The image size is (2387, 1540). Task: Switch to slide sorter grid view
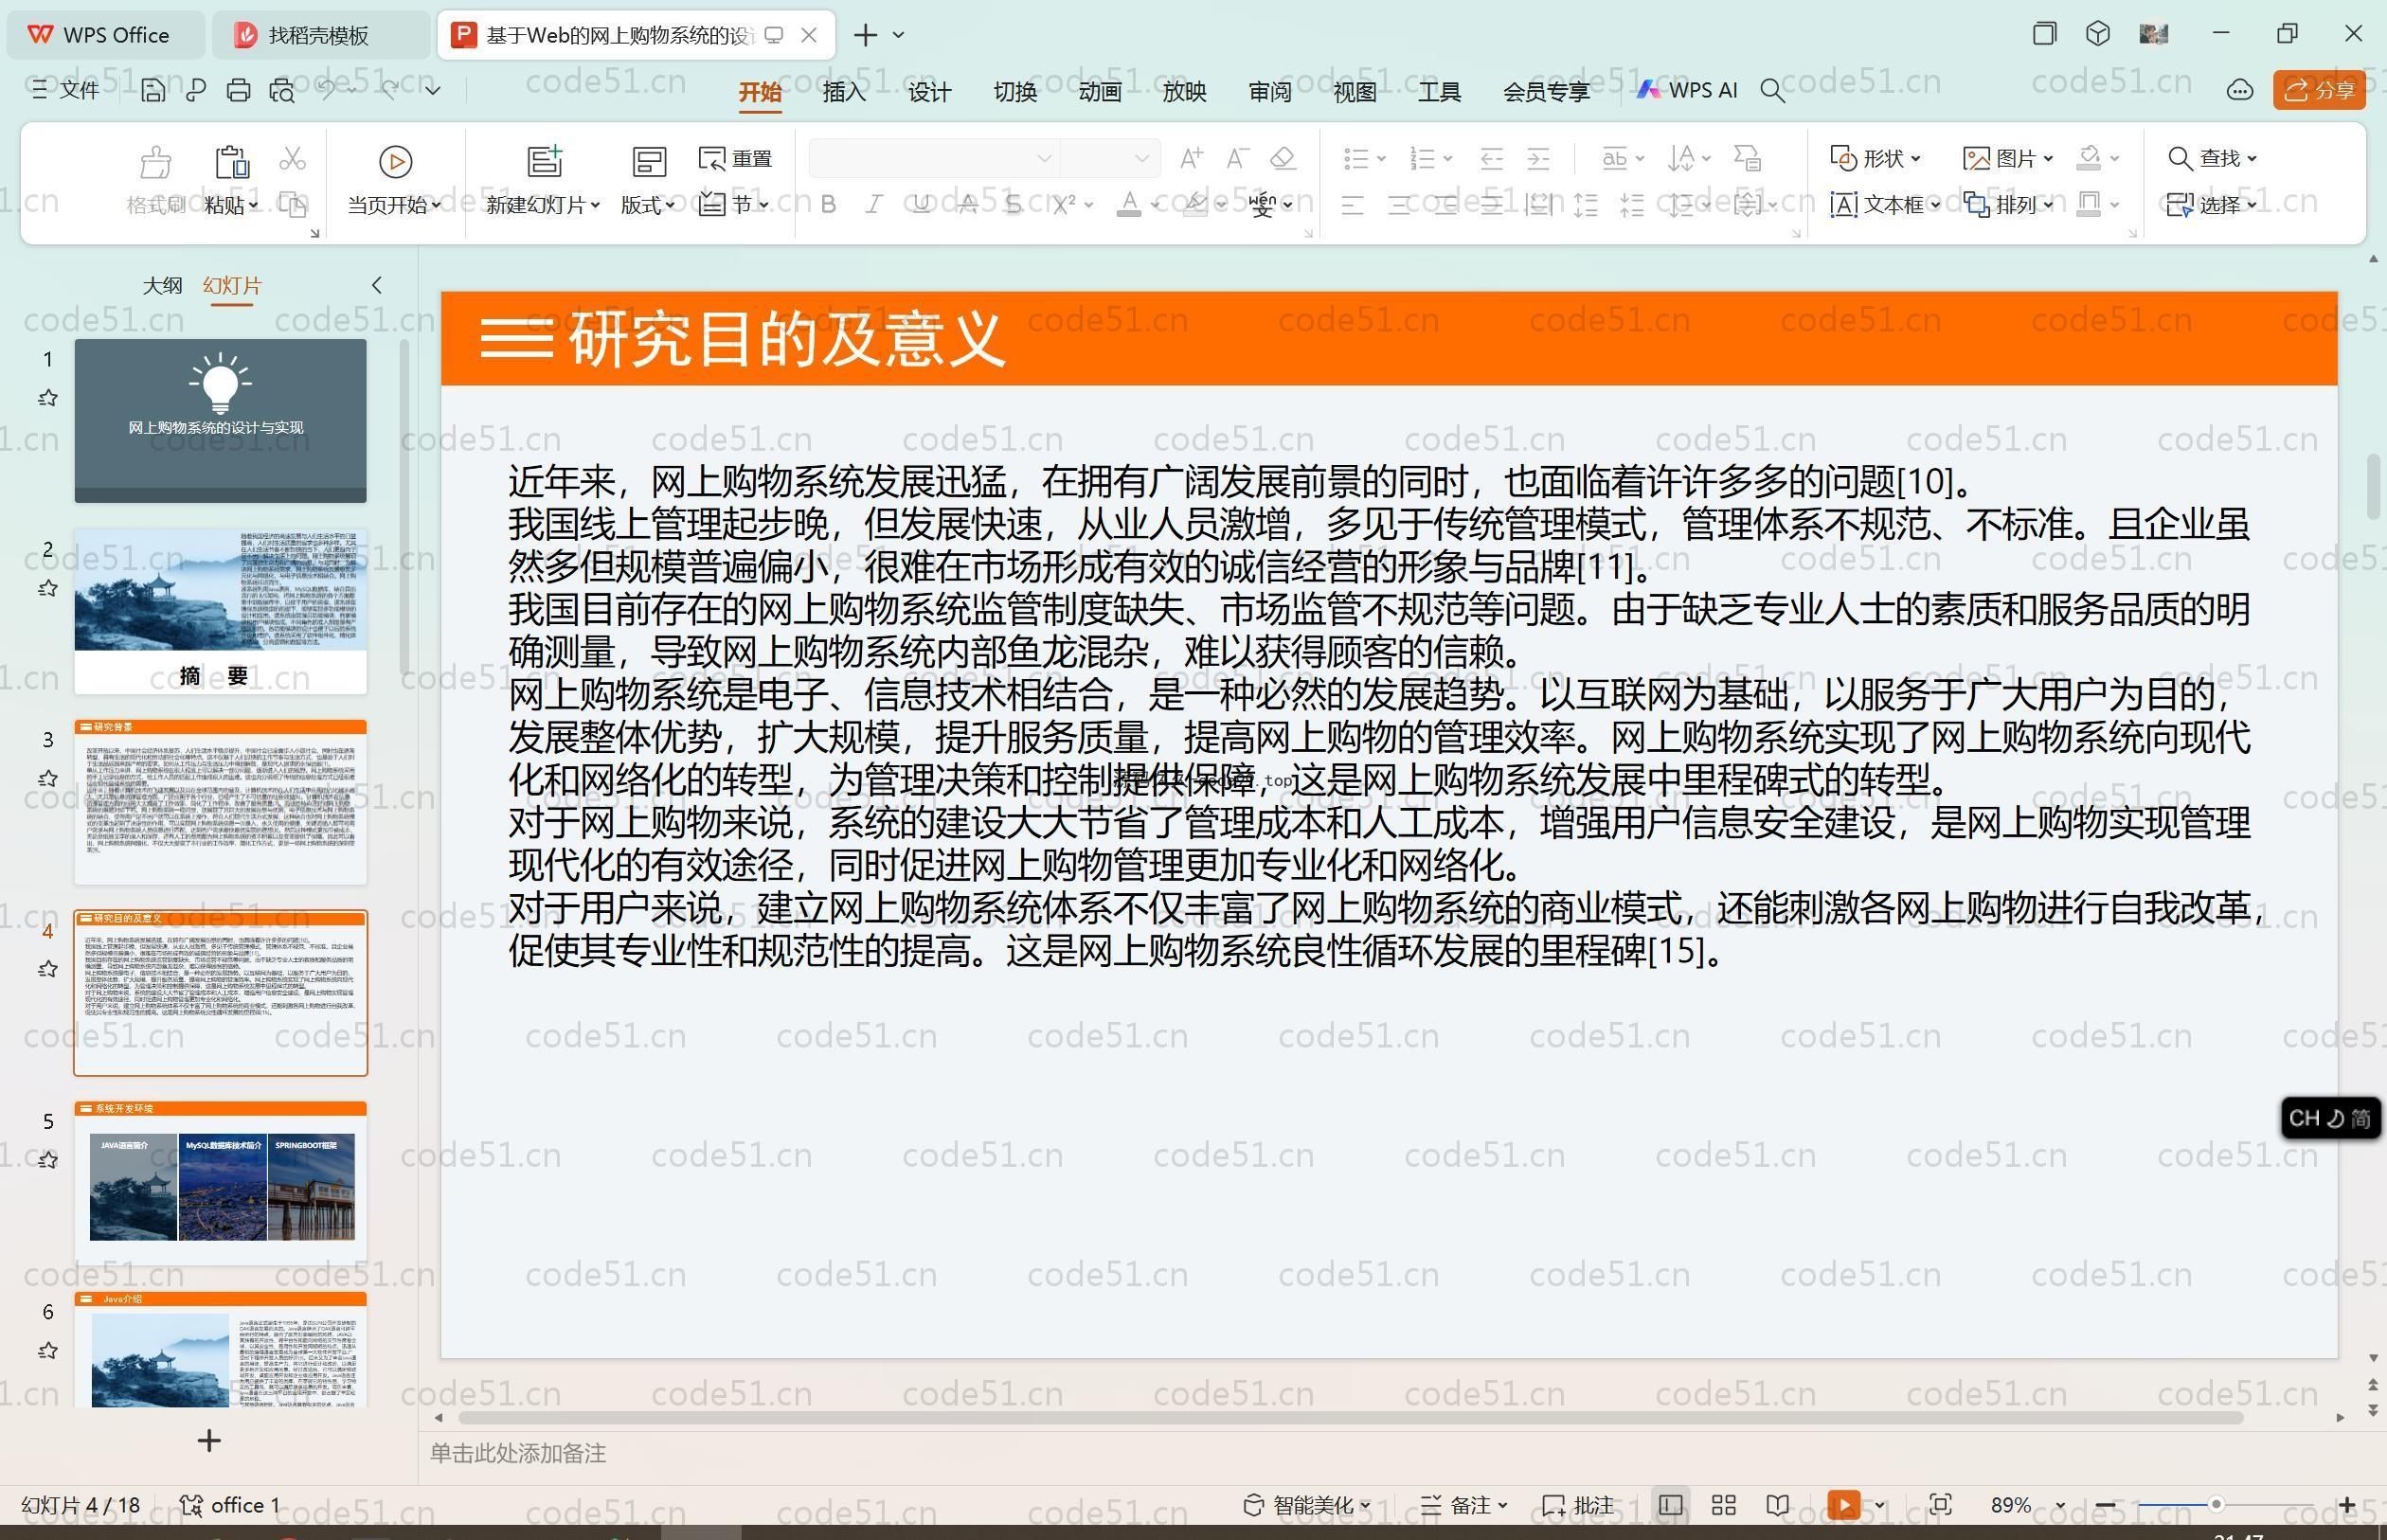point(1724,1504)
